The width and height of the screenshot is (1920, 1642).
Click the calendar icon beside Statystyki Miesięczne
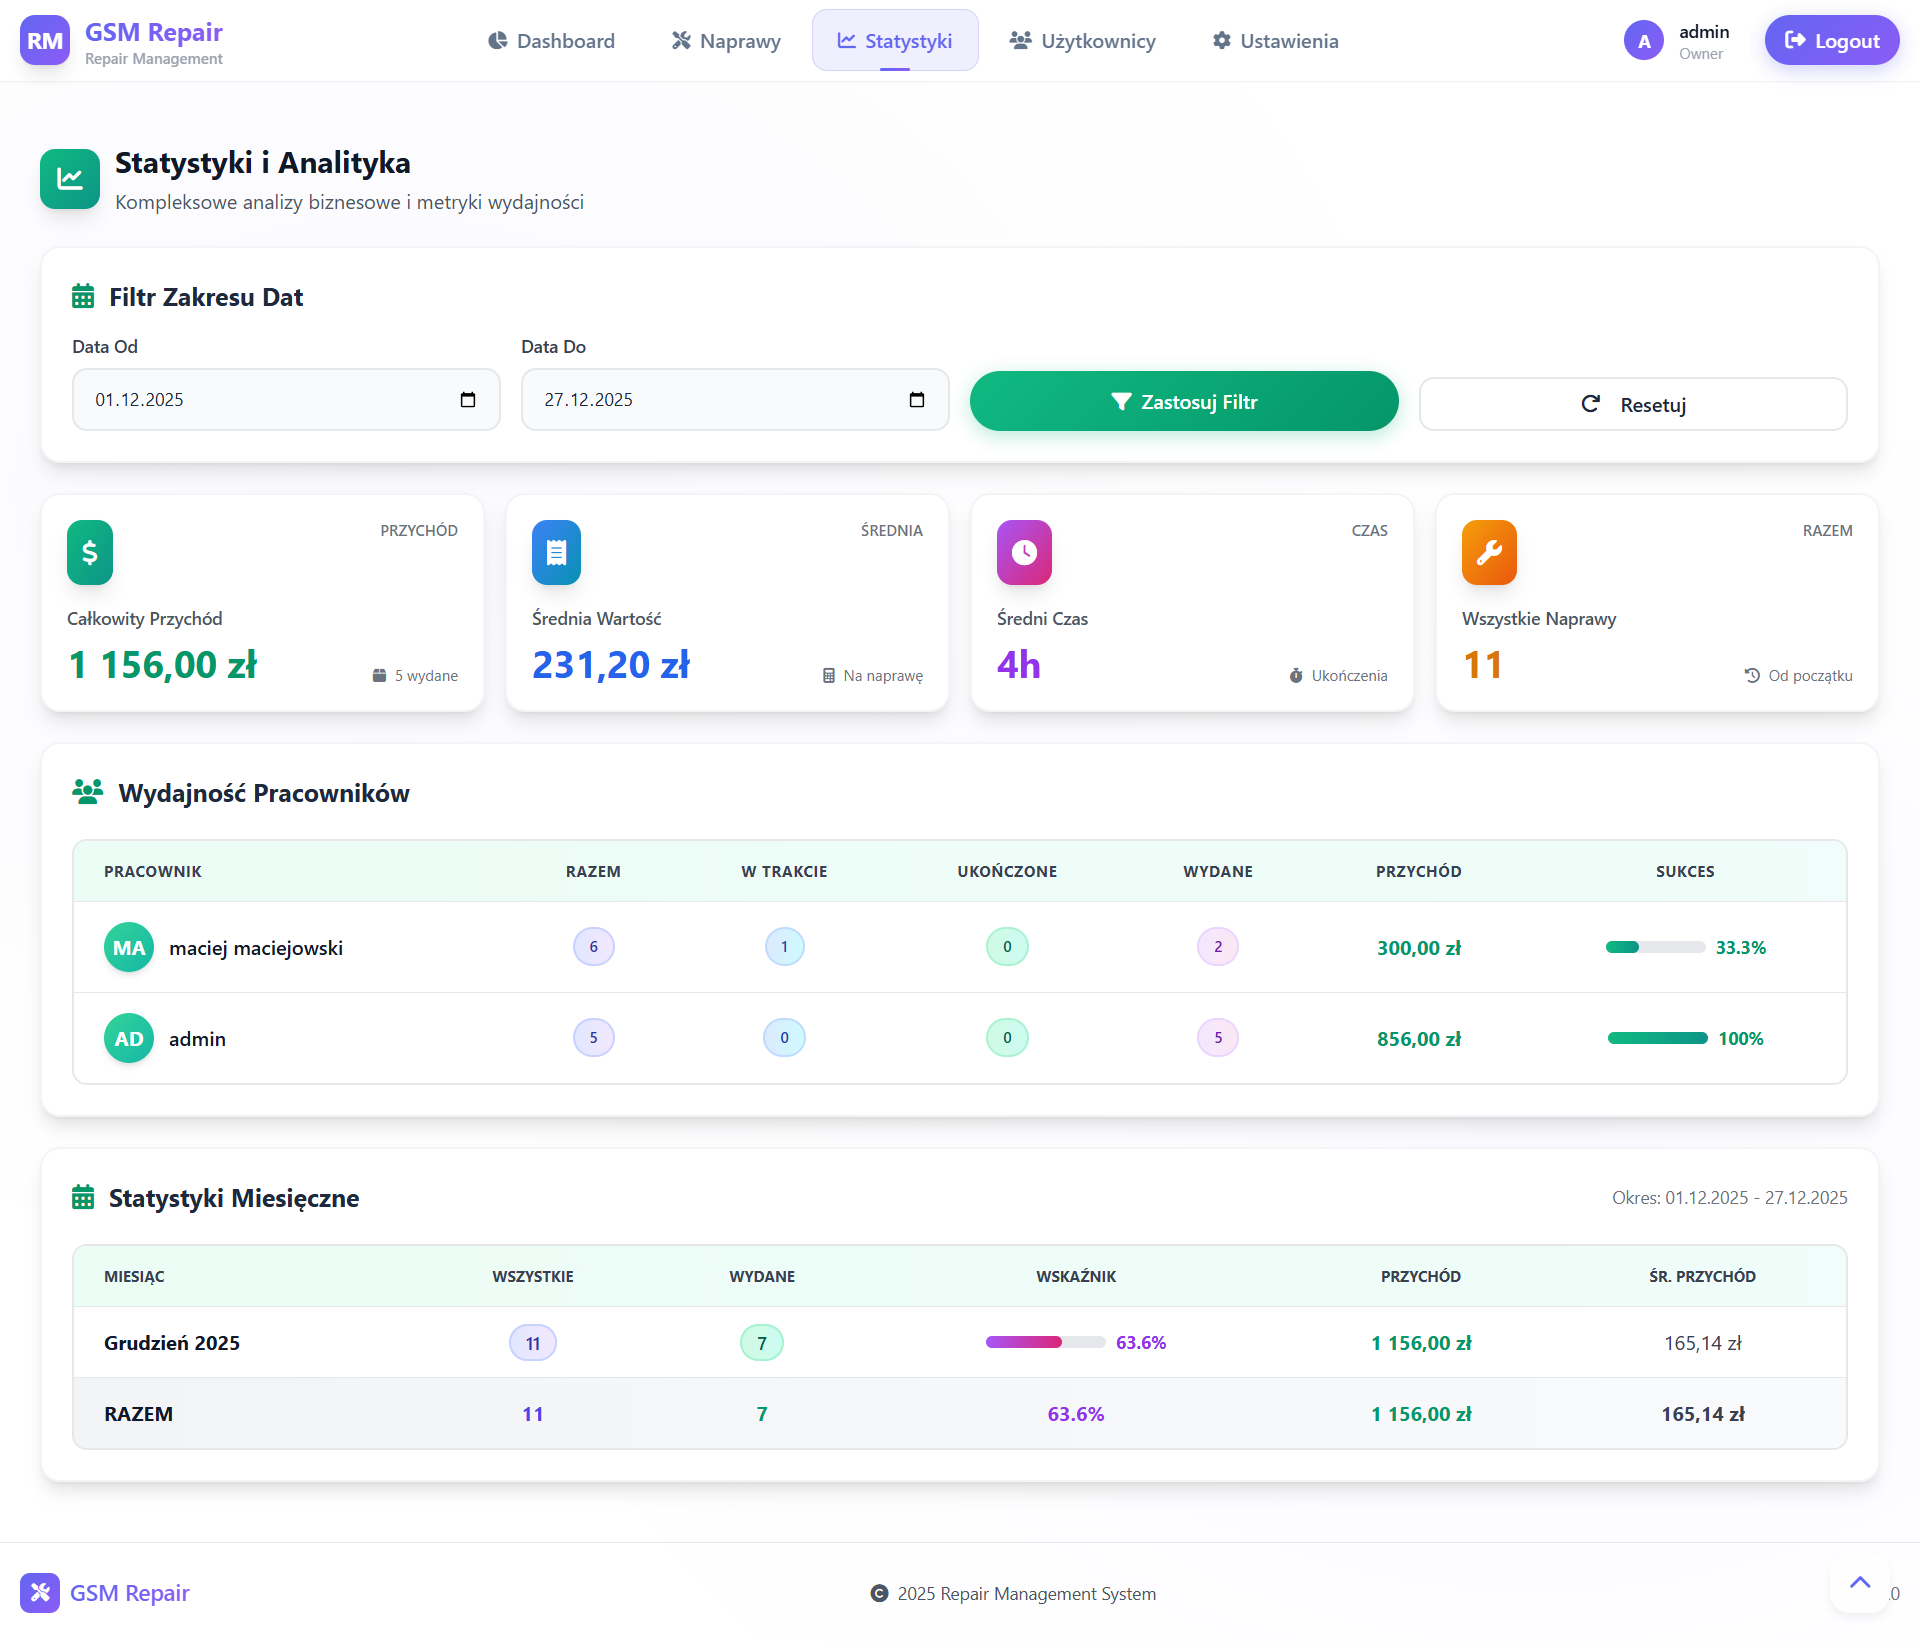[83, 1198]
